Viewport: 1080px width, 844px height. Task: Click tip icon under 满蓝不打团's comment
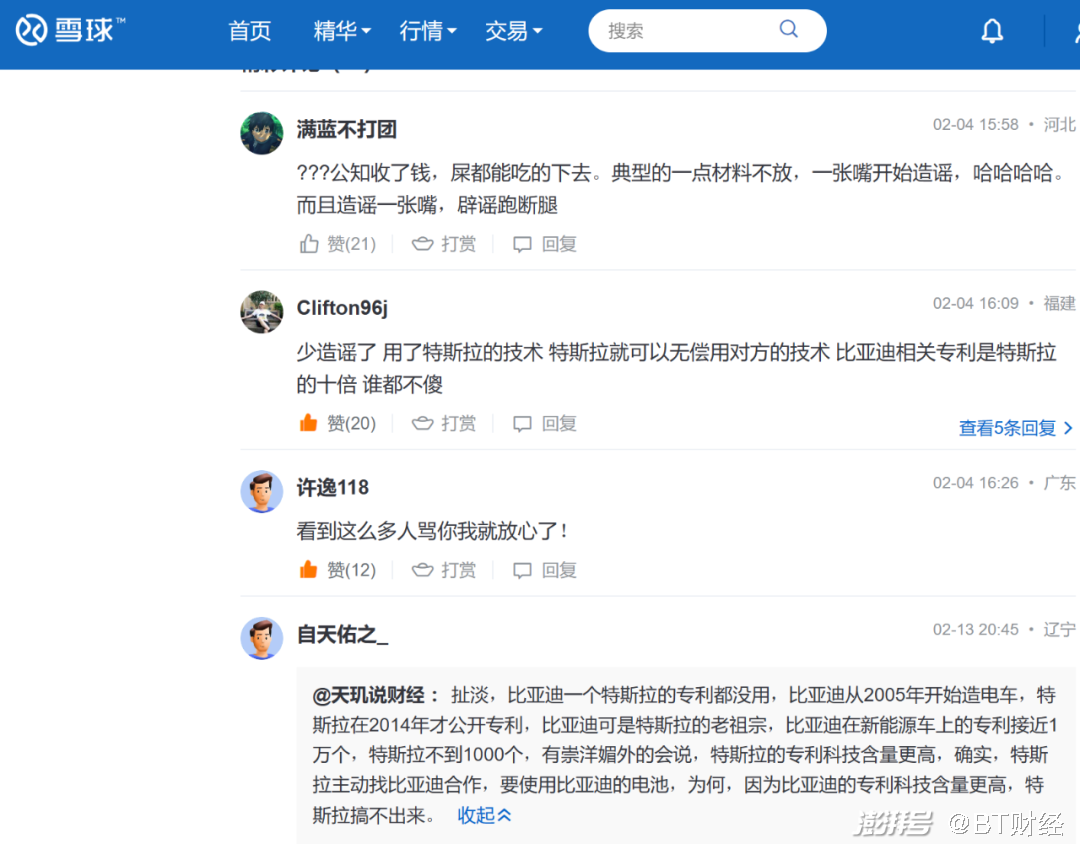pyautogui.click(x=422, y=244)
